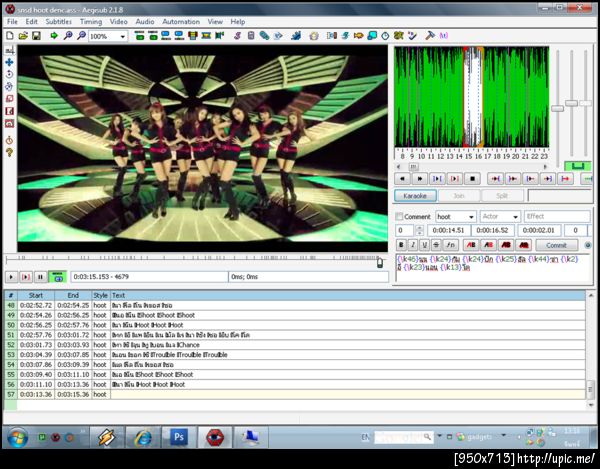The height and width of the screenshot is (469, 600).
Task: Select the vector clip tool
Action: (10, 123)
